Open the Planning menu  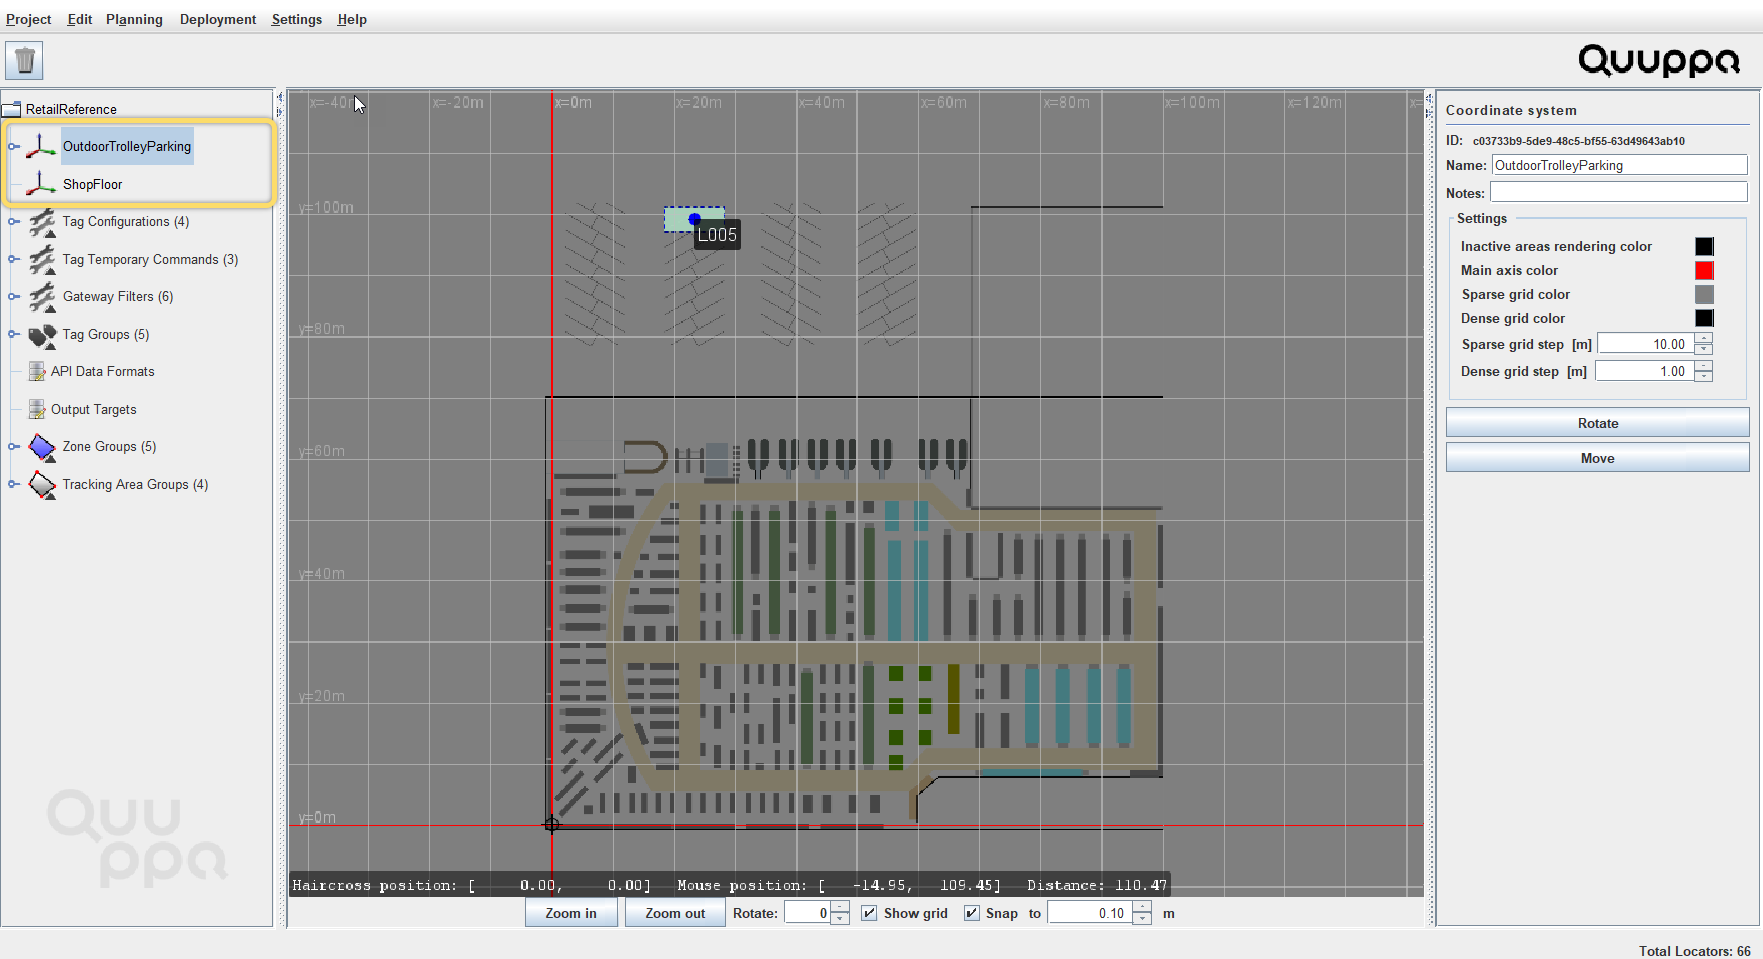click(x=134, y=19)
